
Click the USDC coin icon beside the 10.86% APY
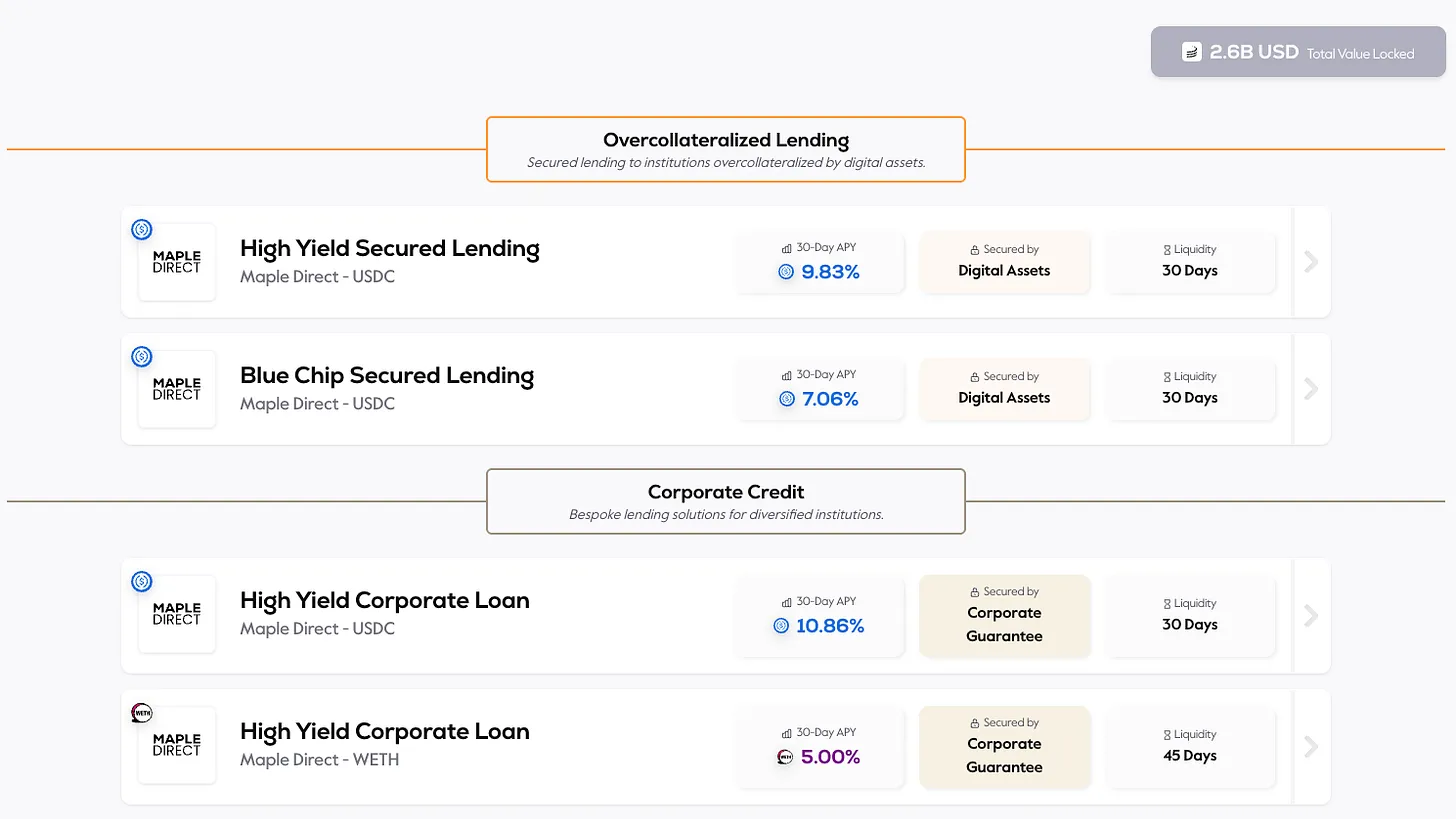(779, 626)
